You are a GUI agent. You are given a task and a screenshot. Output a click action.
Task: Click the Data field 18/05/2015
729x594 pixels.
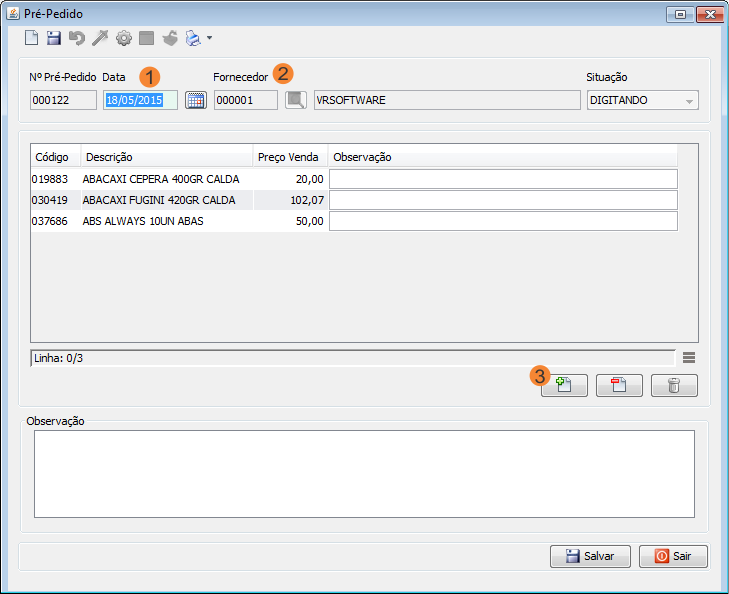pyautogui.click(x=140, y=100)
